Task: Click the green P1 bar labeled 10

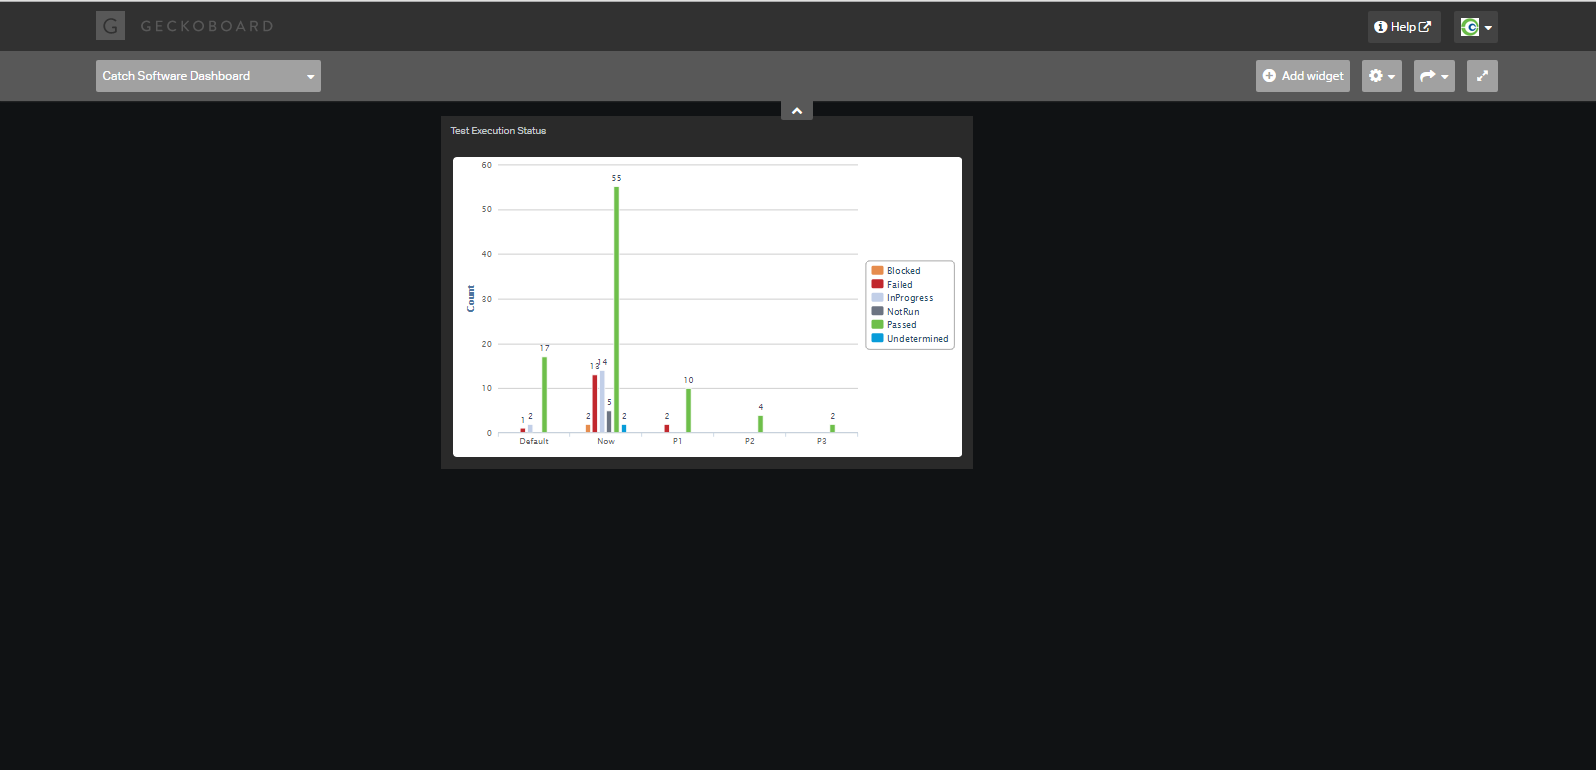Action: [x=688, y=410]
